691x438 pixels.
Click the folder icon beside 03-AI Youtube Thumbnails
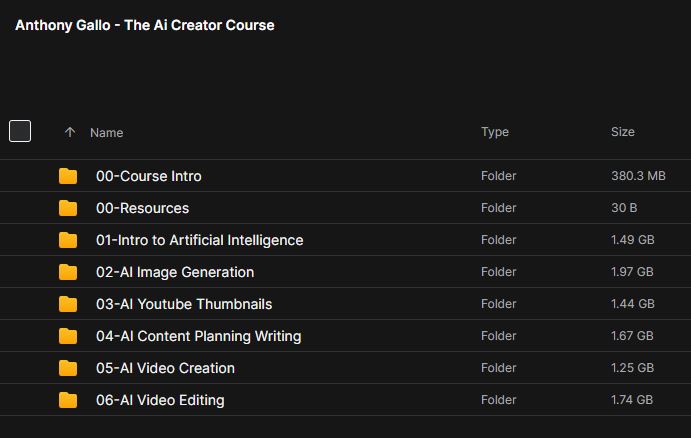pos(68,304)
